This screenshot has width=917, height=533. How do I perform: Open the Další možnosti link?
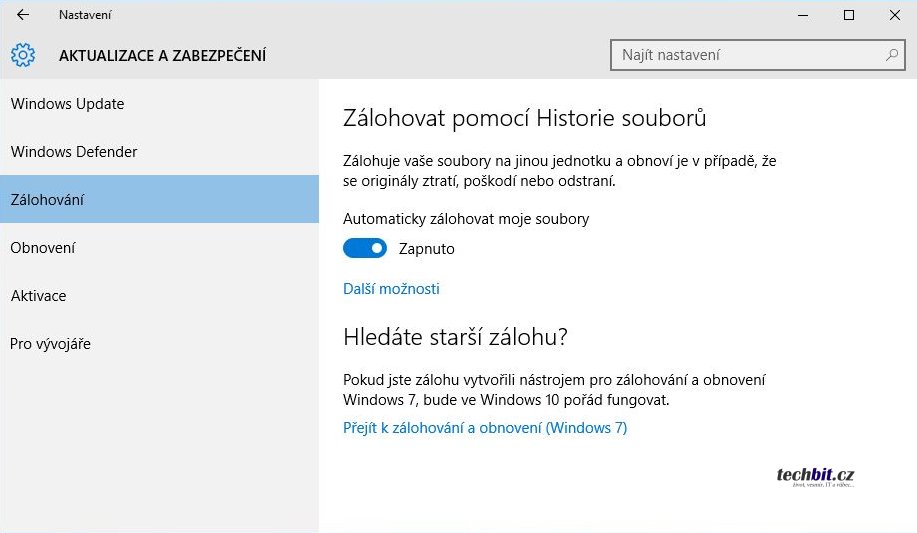pos(391,289)
